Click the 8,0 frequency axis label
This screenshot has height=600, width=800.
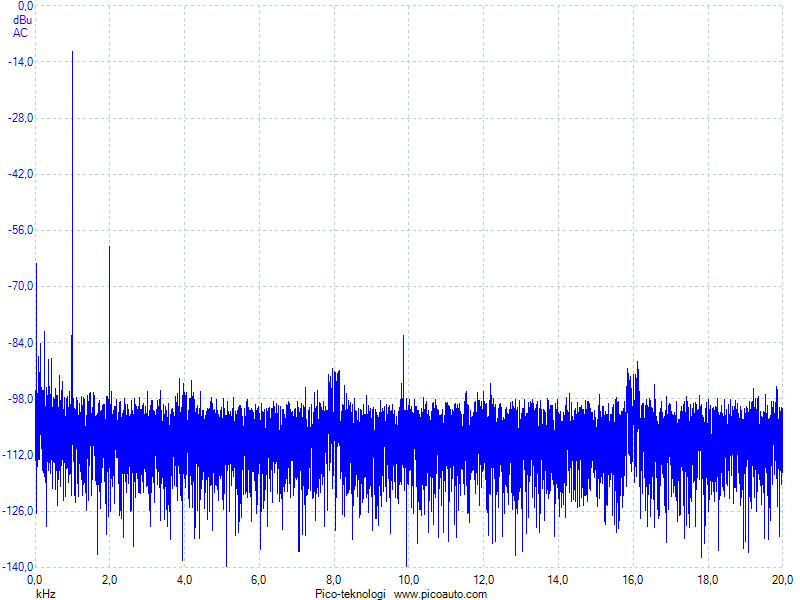(x=334, y=580)
